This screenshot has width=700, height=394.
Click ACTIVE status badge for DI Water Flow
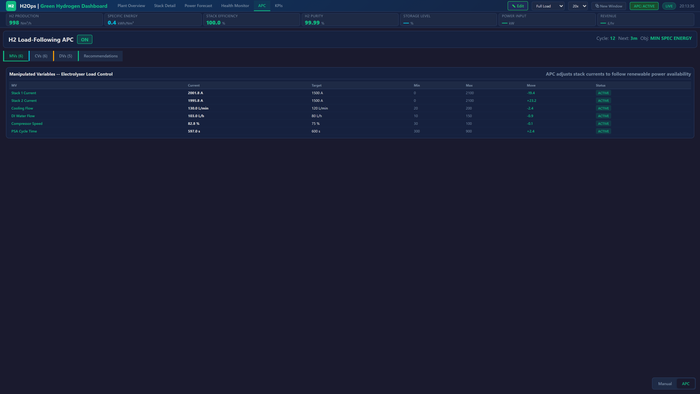point(603,116)
